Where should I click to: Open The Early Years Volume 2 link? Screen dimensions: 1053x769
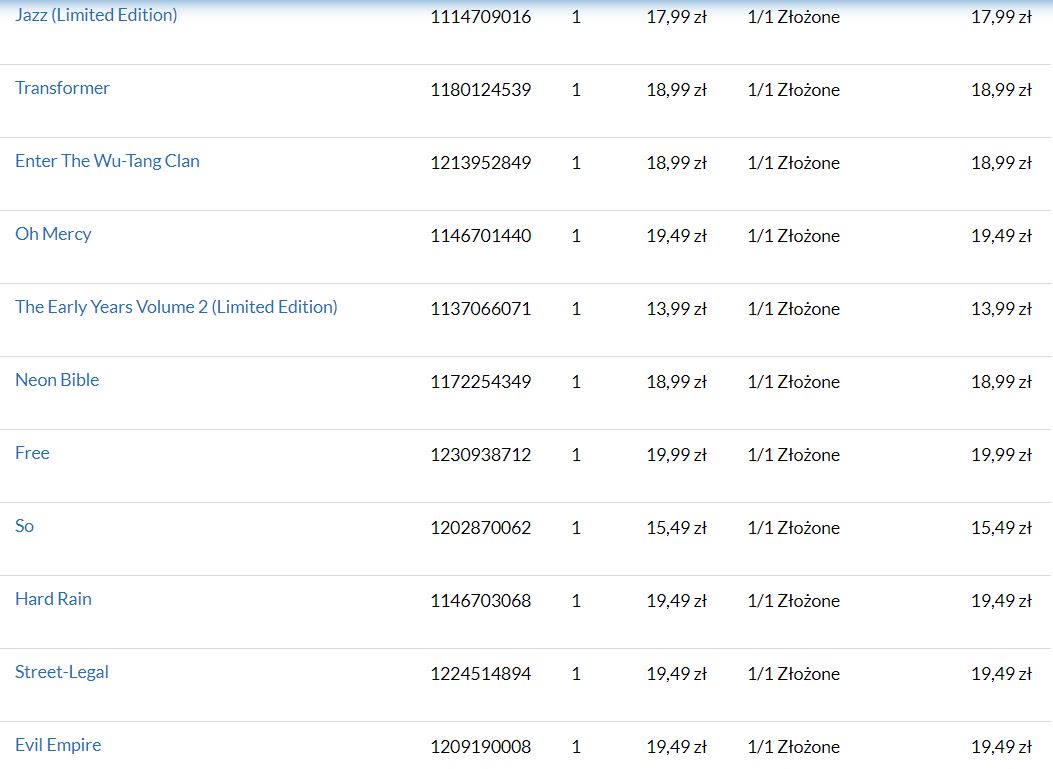tap(176, 307)
